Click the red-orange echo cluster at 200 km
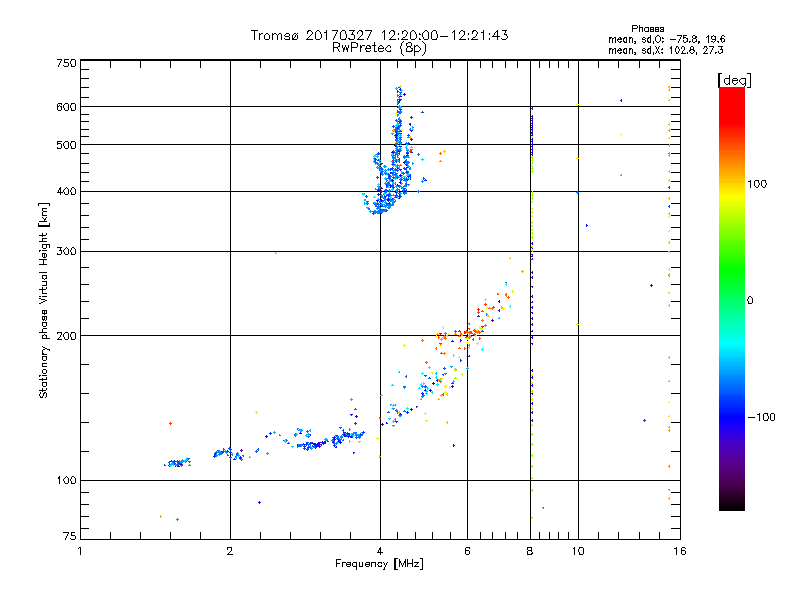Screen dimensions: 800x600 (x=460, y=335)
